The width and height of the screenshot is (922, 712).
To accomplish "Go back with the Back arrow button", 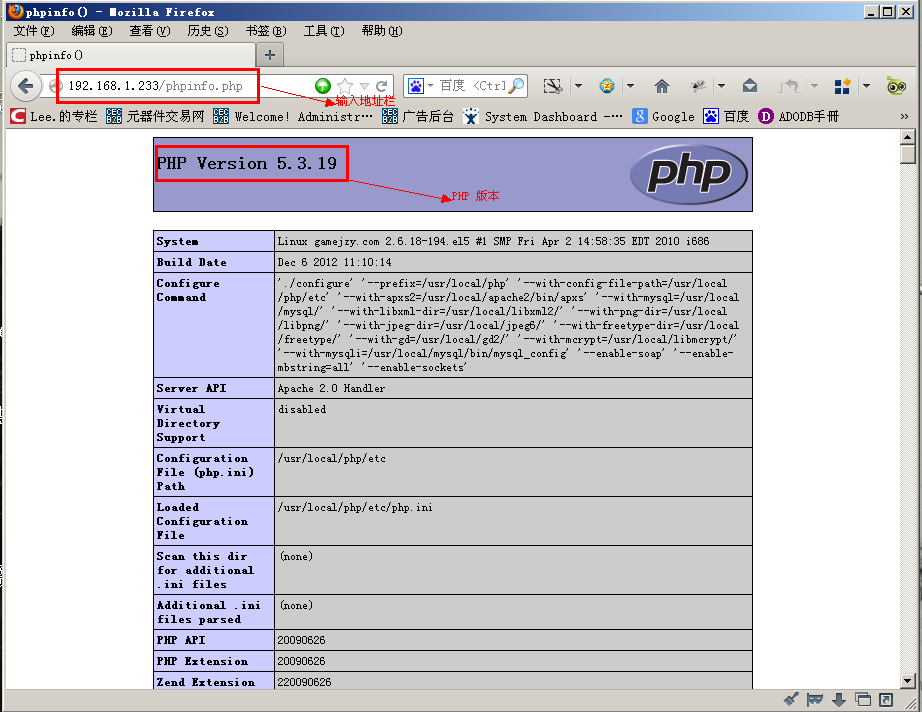I will point(25,86).
